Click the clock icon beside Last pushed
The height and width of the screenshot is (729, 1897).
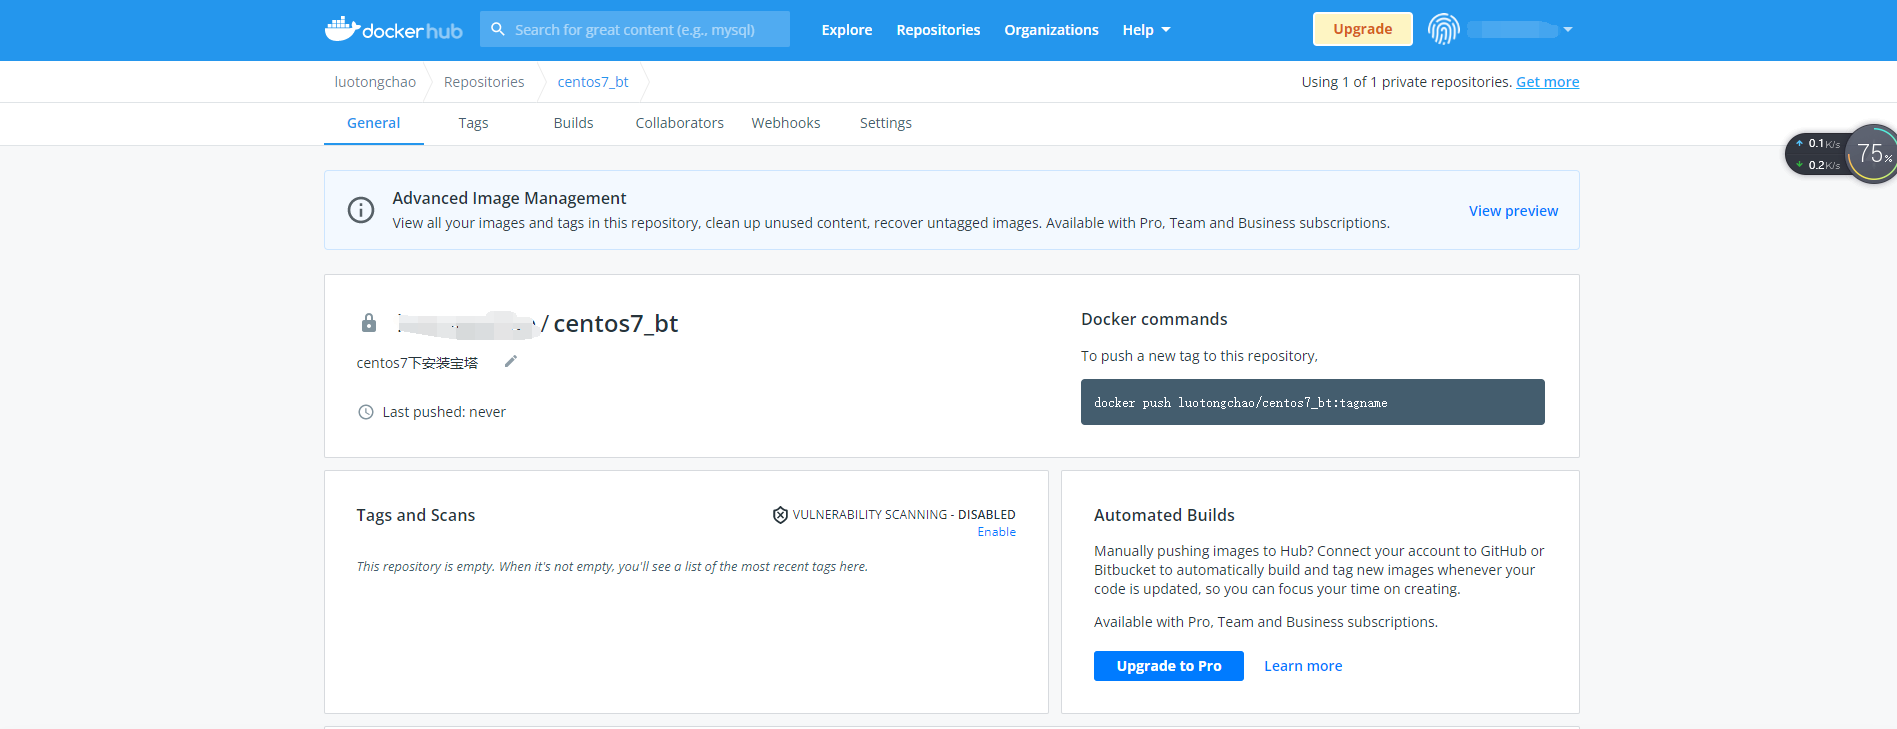366,412
